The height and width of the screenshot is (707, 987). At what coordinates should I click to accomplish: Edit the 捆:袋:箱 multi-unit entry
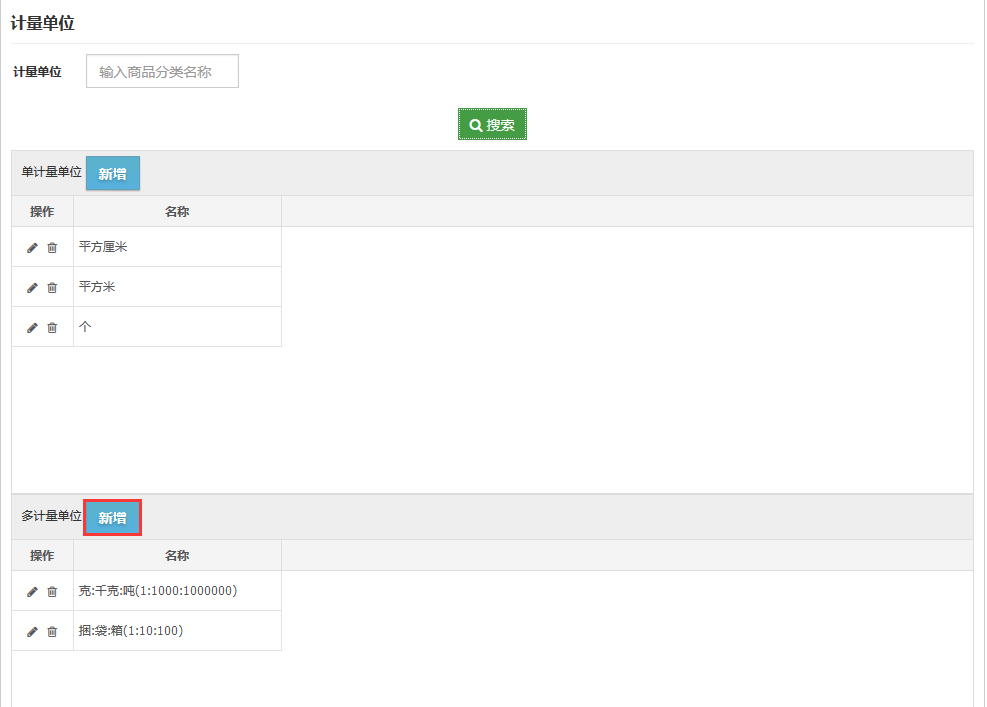coord(32,632)
